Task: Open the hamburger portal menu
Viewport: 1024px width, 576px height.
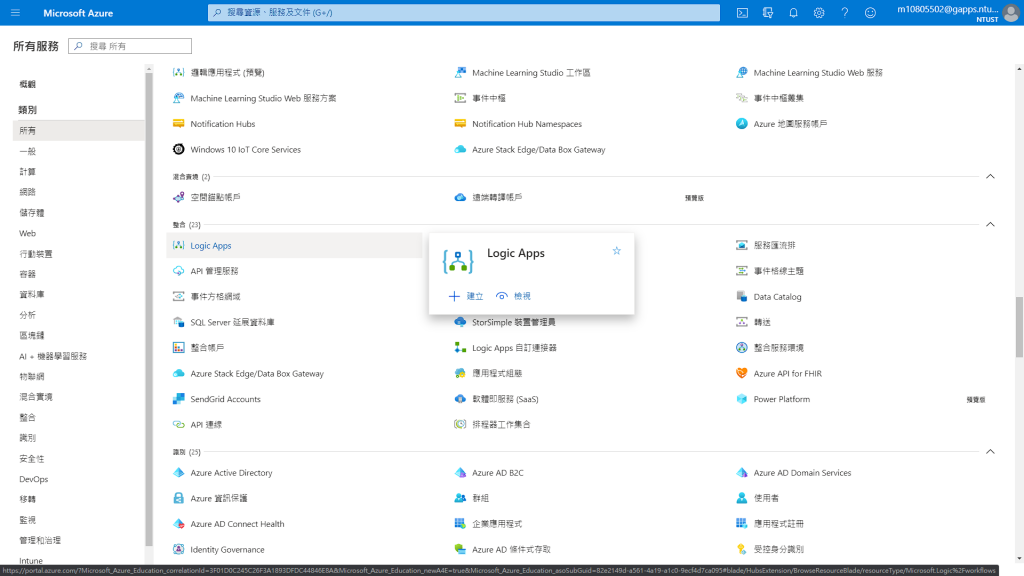Action: tap(16, 12)
